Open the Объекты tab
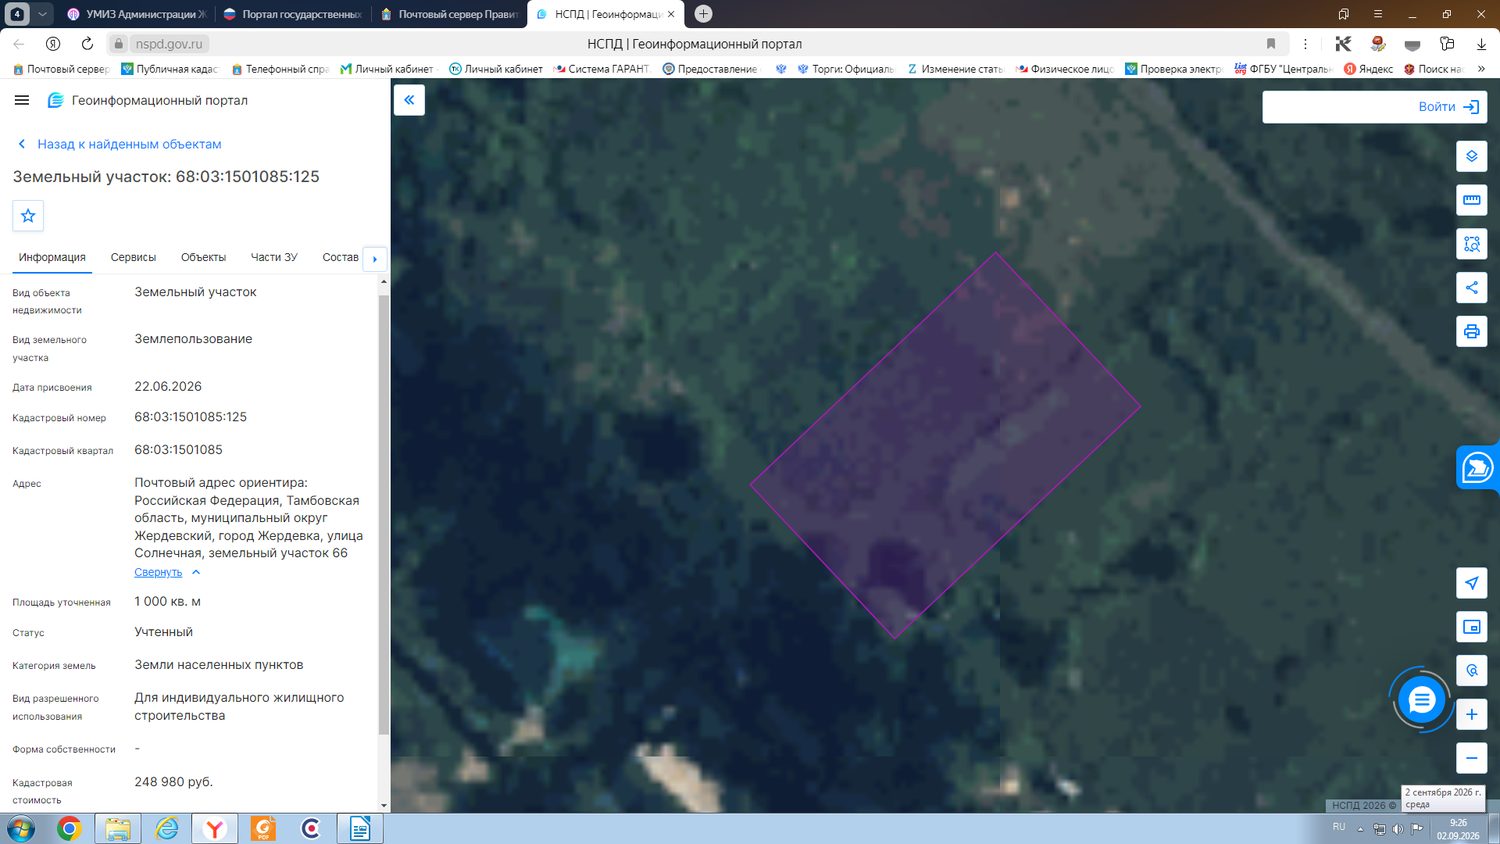 click(203, 257)
